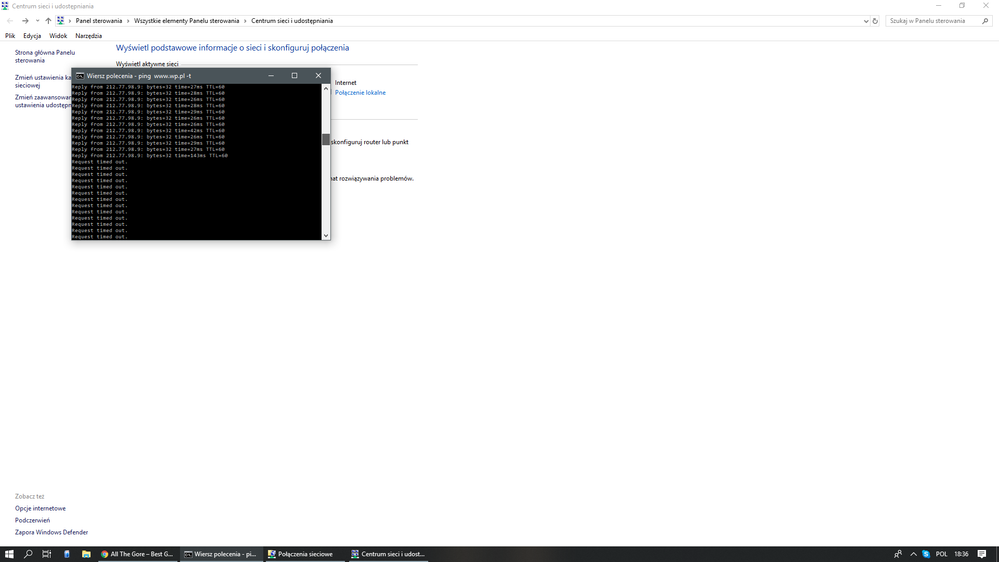Open the Plik menu
Screen dimensions: 999x562
[10, 35]
